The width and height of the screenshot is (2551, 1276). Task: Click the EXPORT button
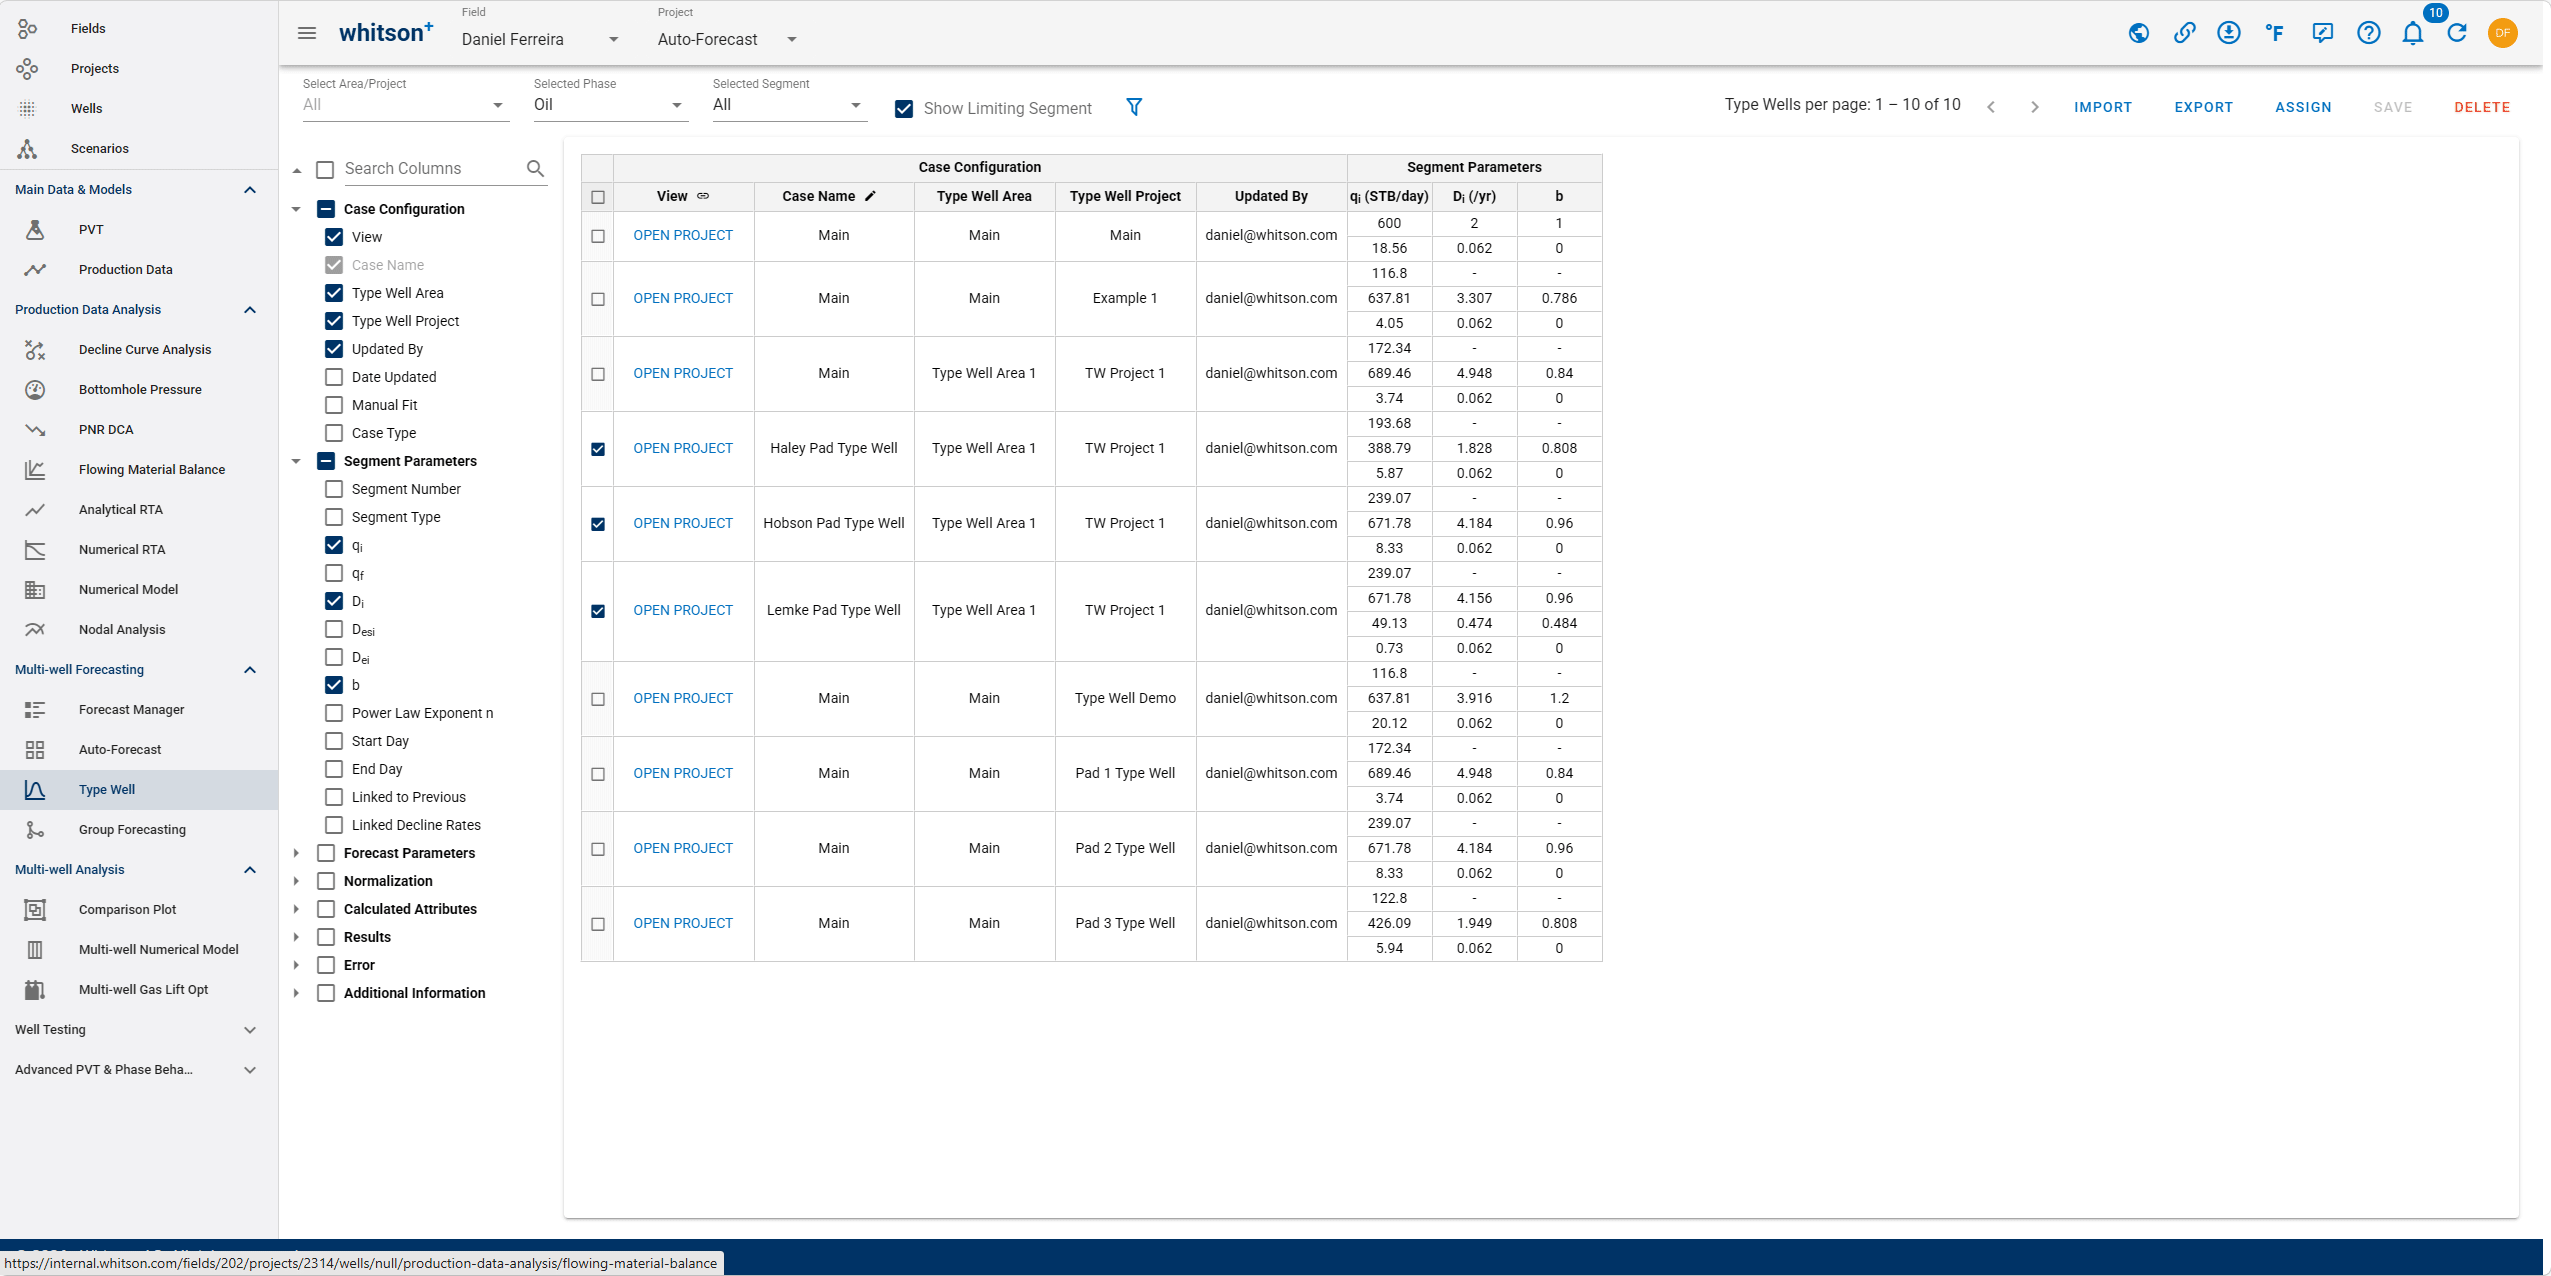pyautogui.click(x=2203, y=107)
